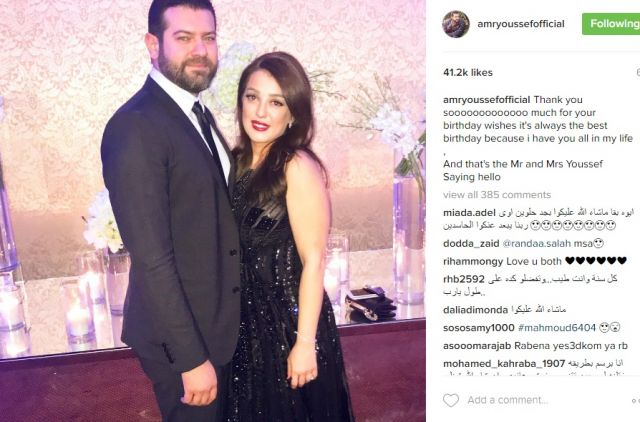Follow the @randaa.salah mention link
Viewport: 640px width, 422px height.
click(x=537, y=244)
